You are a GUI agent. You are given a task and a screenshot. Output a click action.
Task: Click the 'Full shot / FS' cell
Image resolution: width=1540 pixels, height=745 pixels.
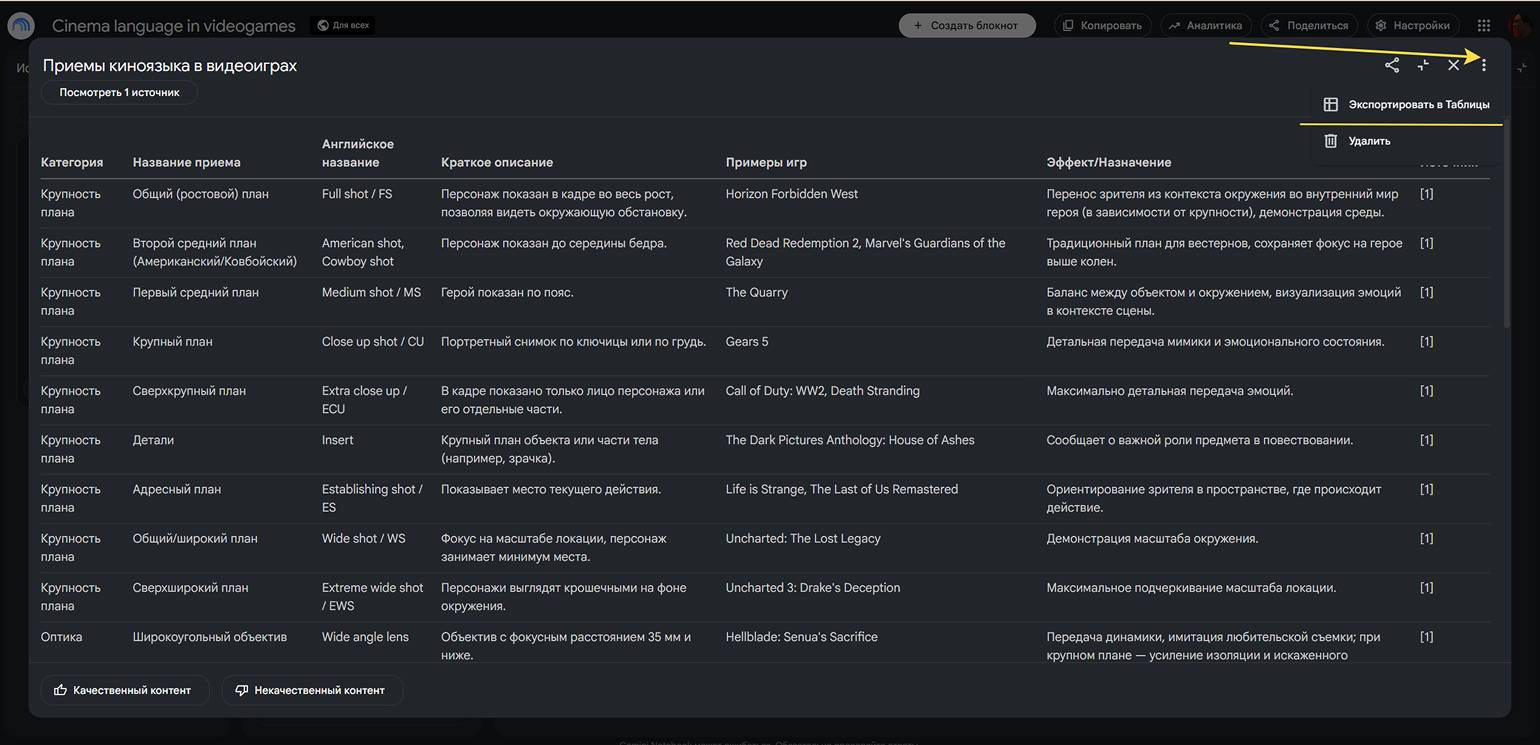coord(357,194)
